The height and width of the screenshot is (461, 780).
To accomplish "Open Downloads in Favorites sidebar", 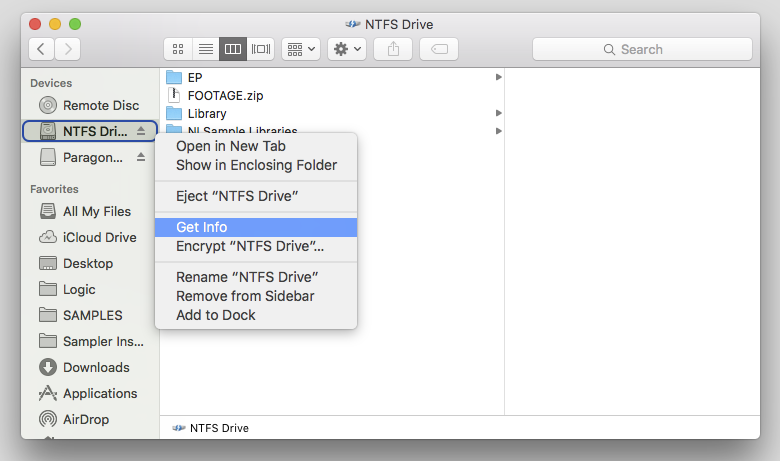I will coord(96,367).
